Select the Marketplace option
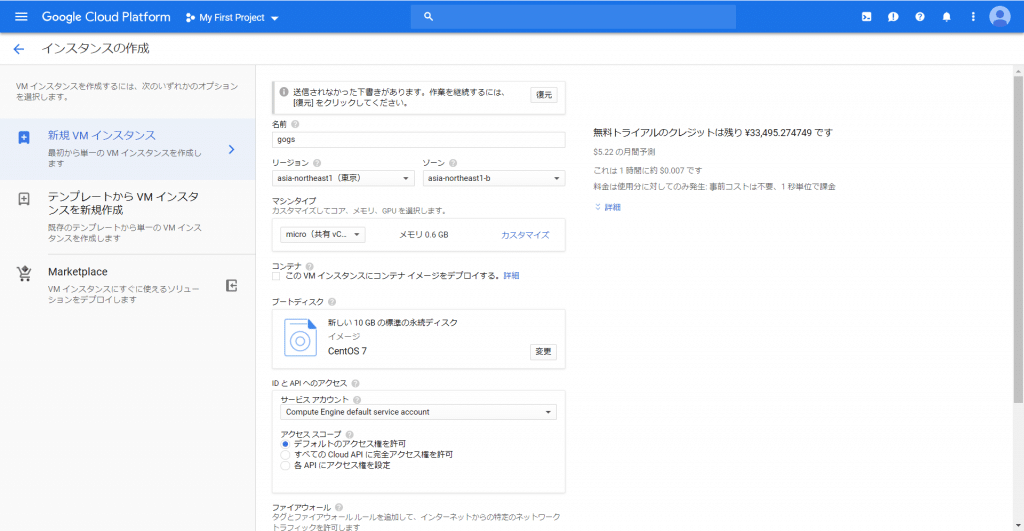 78,272
